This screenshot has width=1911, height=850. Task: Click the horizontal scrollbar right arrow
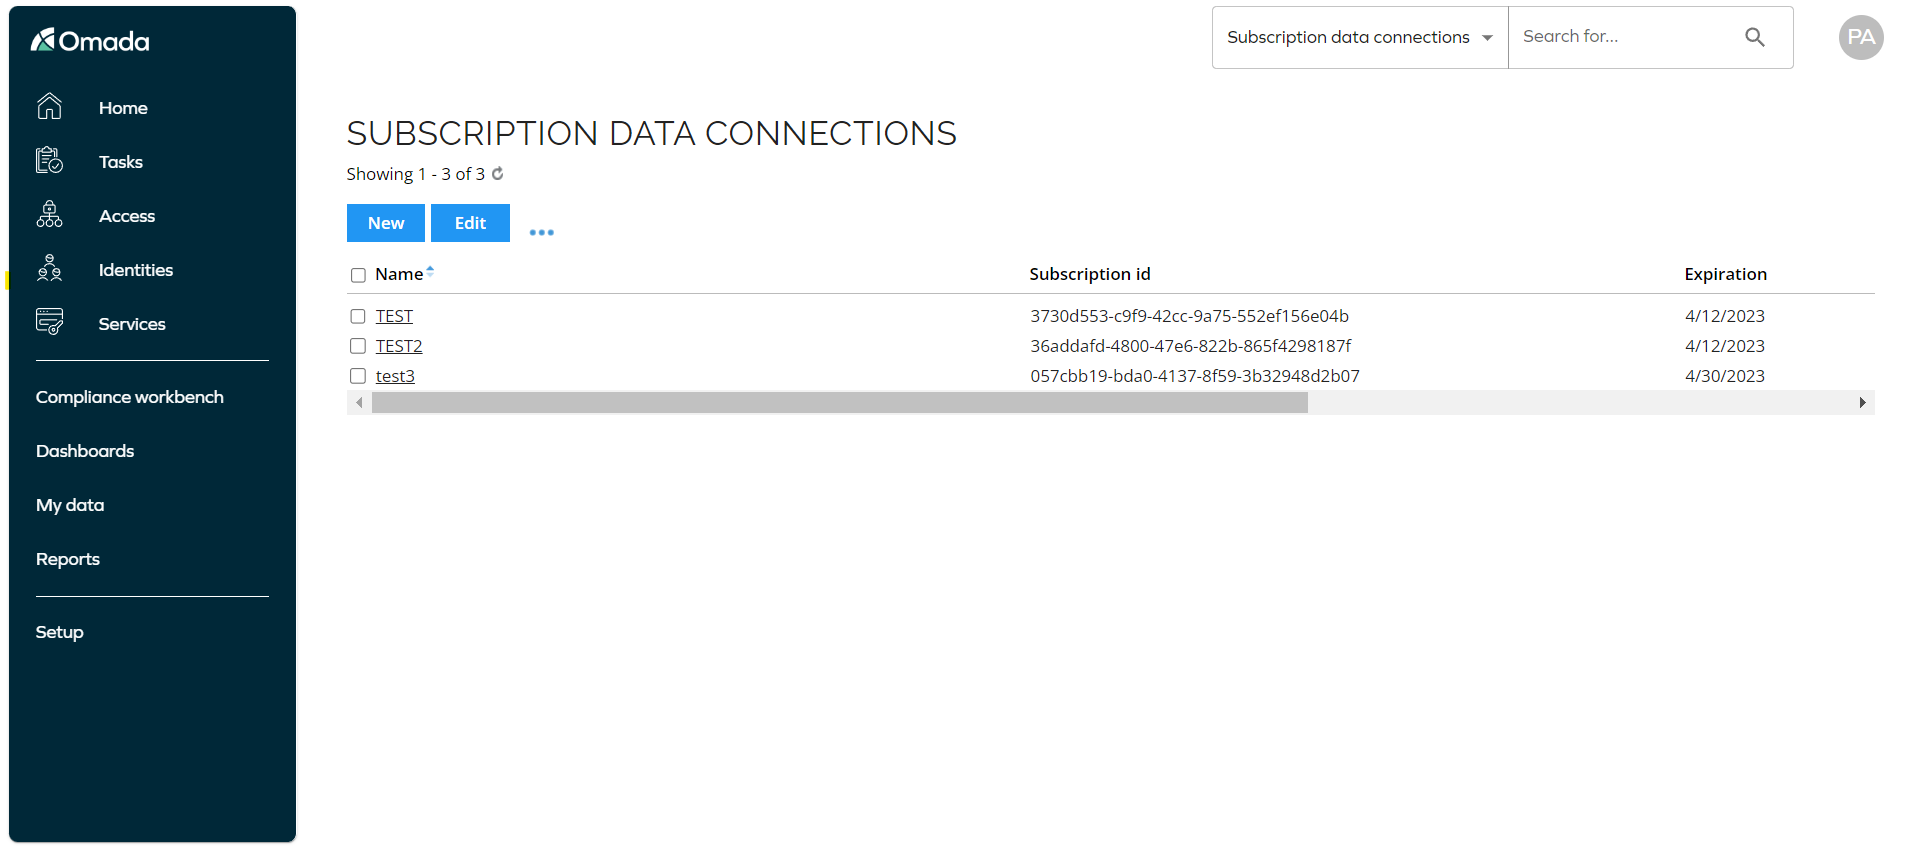click(x=1862, y=403)
